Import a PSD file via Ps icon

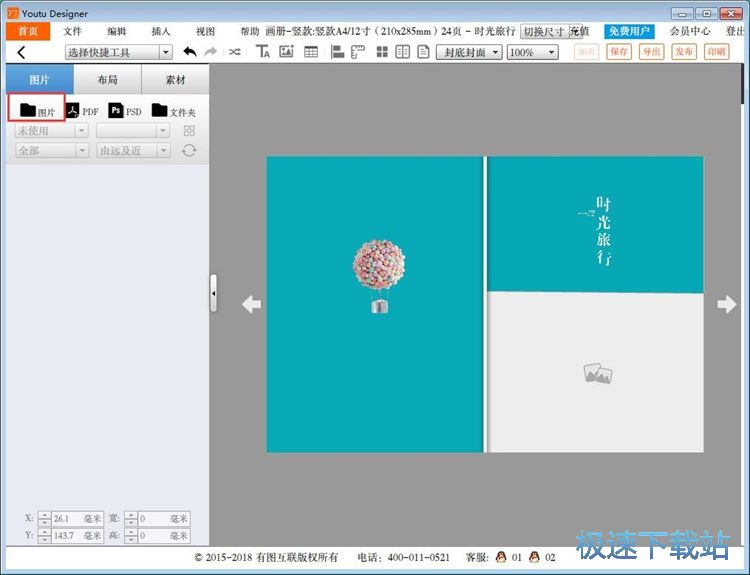click(x=125, y=111)
